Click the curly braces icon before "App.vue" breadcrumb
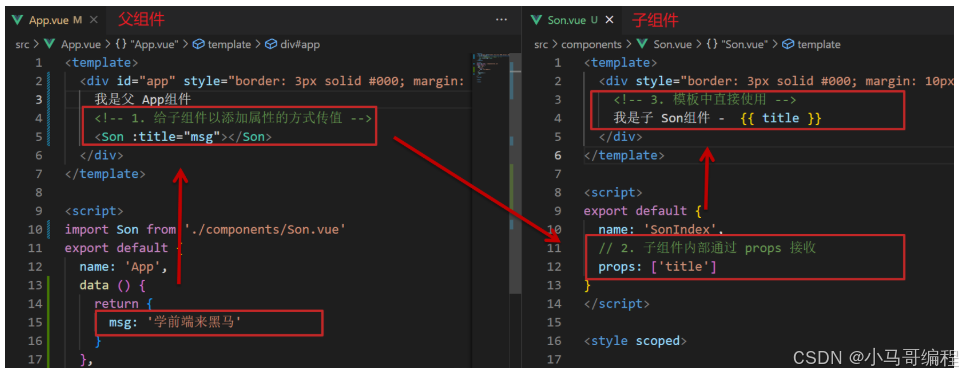963x376 pixels. pyautogui.click(x=121, y=44)
